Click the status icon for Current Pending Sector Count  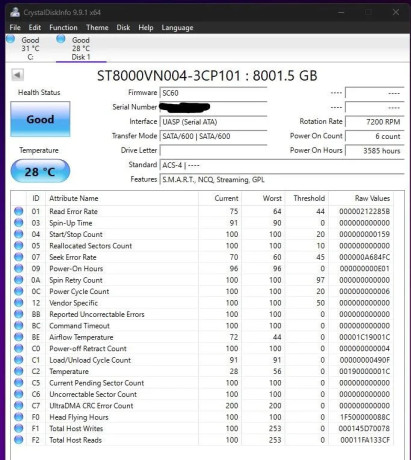pyautogui.click(x=19, y=383)
